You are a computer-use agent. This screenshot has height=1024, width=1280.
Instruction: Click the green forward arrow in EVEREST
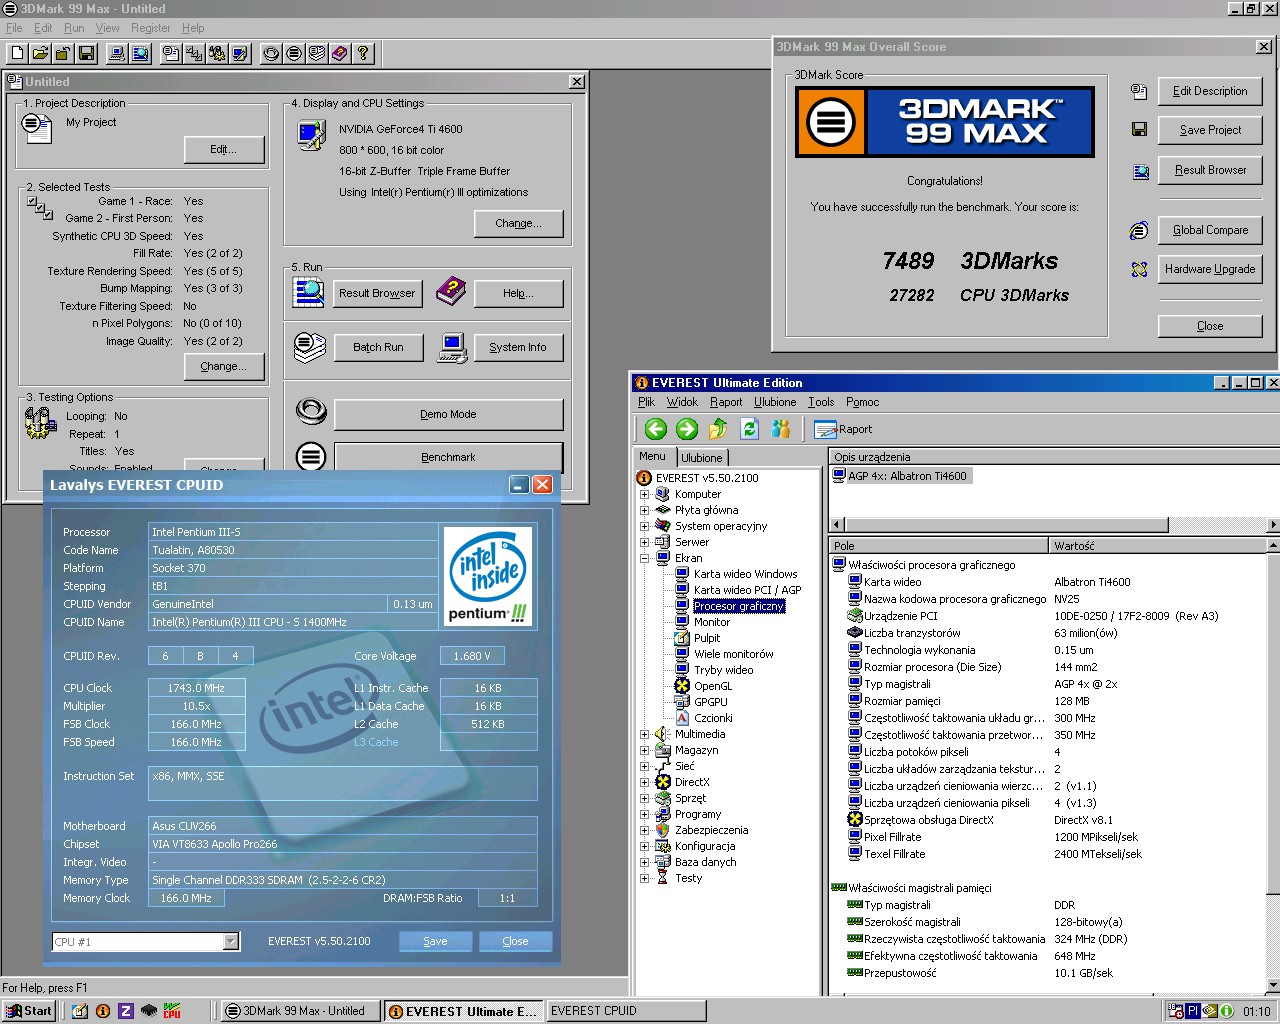687,429
